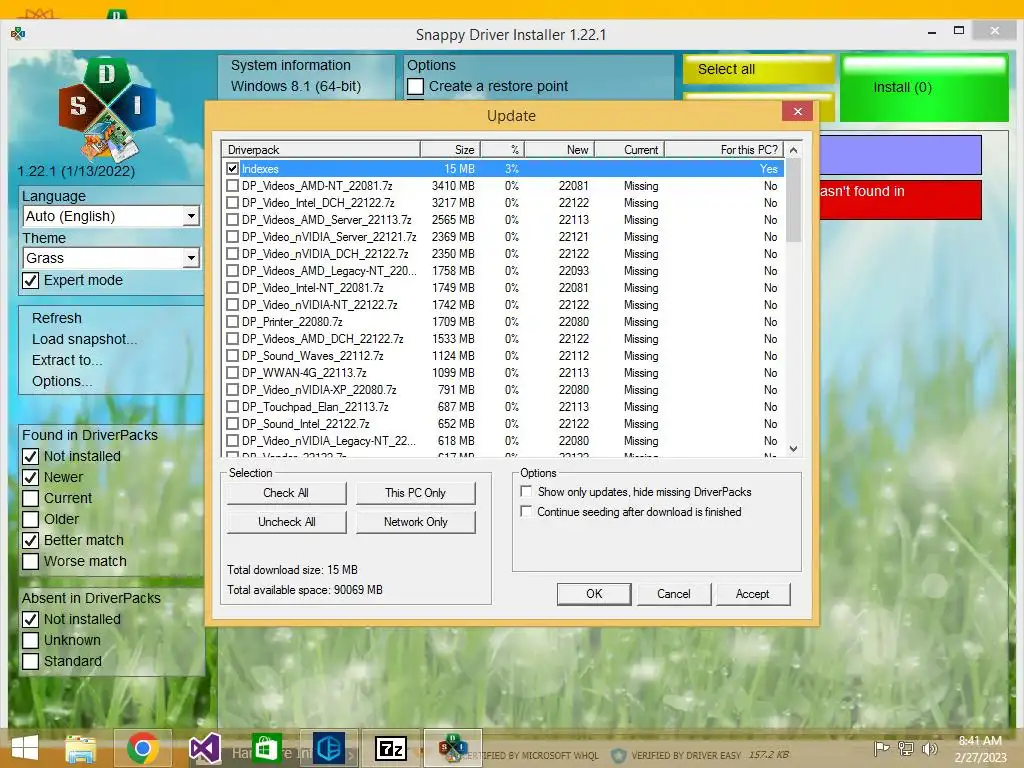Toggle Better match checkbox
This screenshot has width=1024, height=768.
pos(31,540)
